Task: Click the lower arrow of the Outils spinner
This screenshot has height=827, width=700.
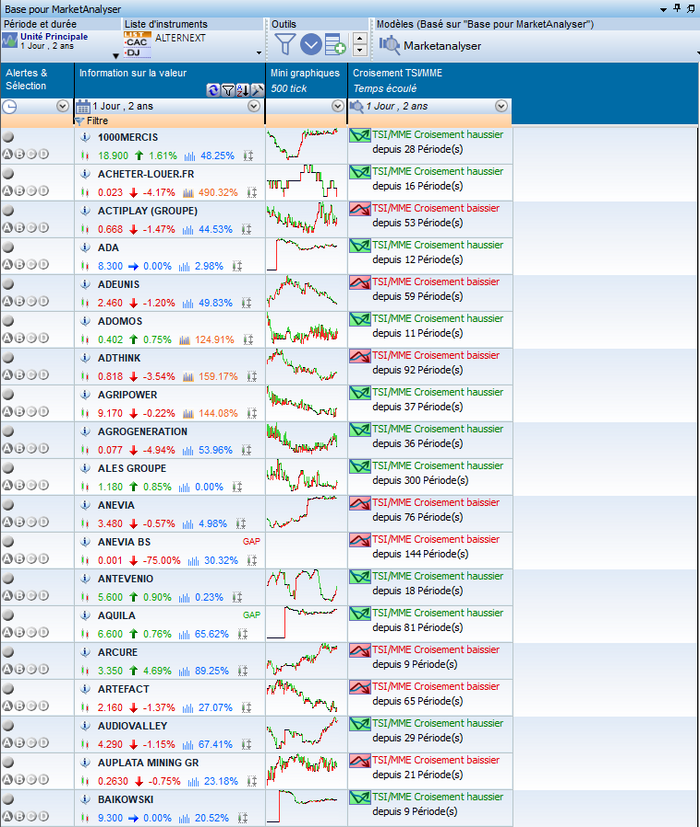Action: point(360,50)
